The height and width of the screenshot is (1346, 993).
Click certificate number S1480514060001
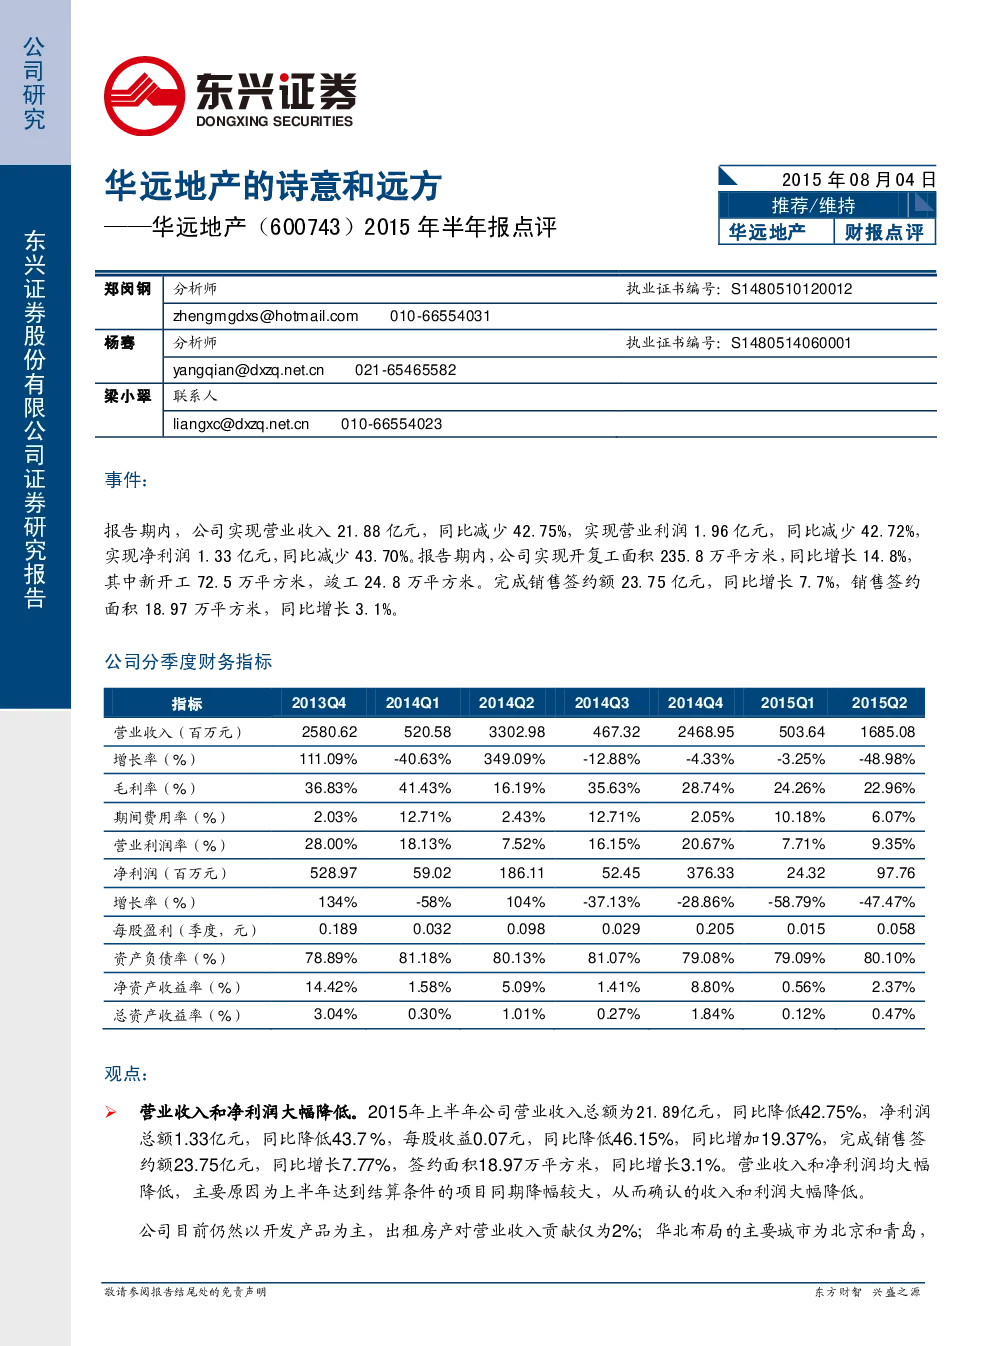click(x=791, y=343)
